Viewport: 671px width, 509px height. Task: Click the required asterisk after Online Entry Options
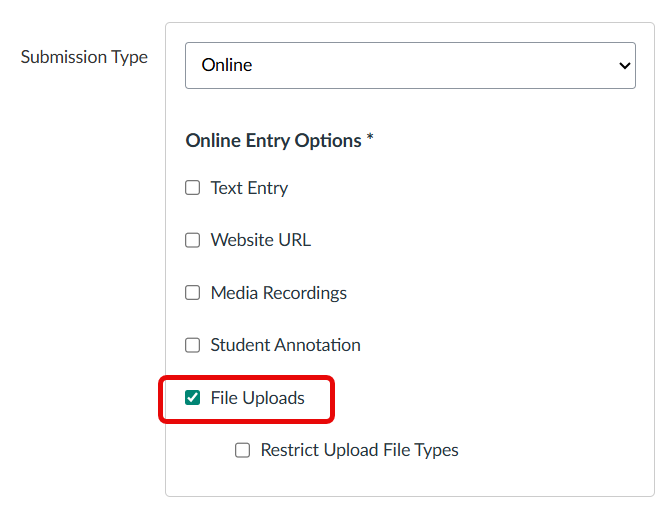[x=370, y=139]
